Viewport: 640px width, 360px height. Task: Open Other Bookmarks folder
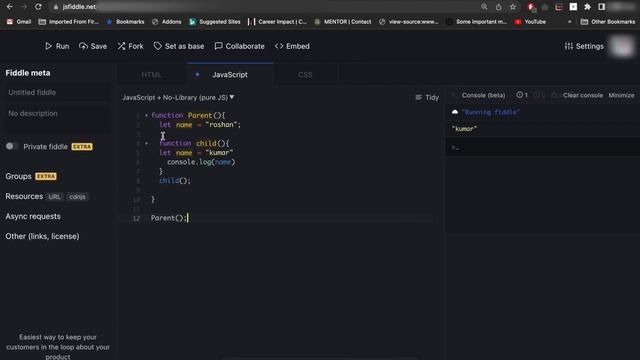(x=608, y=22)
